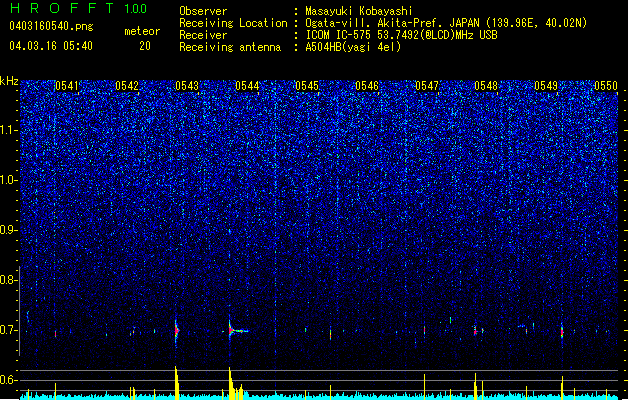
Task: Click the 0550 time marker
Action: click(x=606, y=86)
